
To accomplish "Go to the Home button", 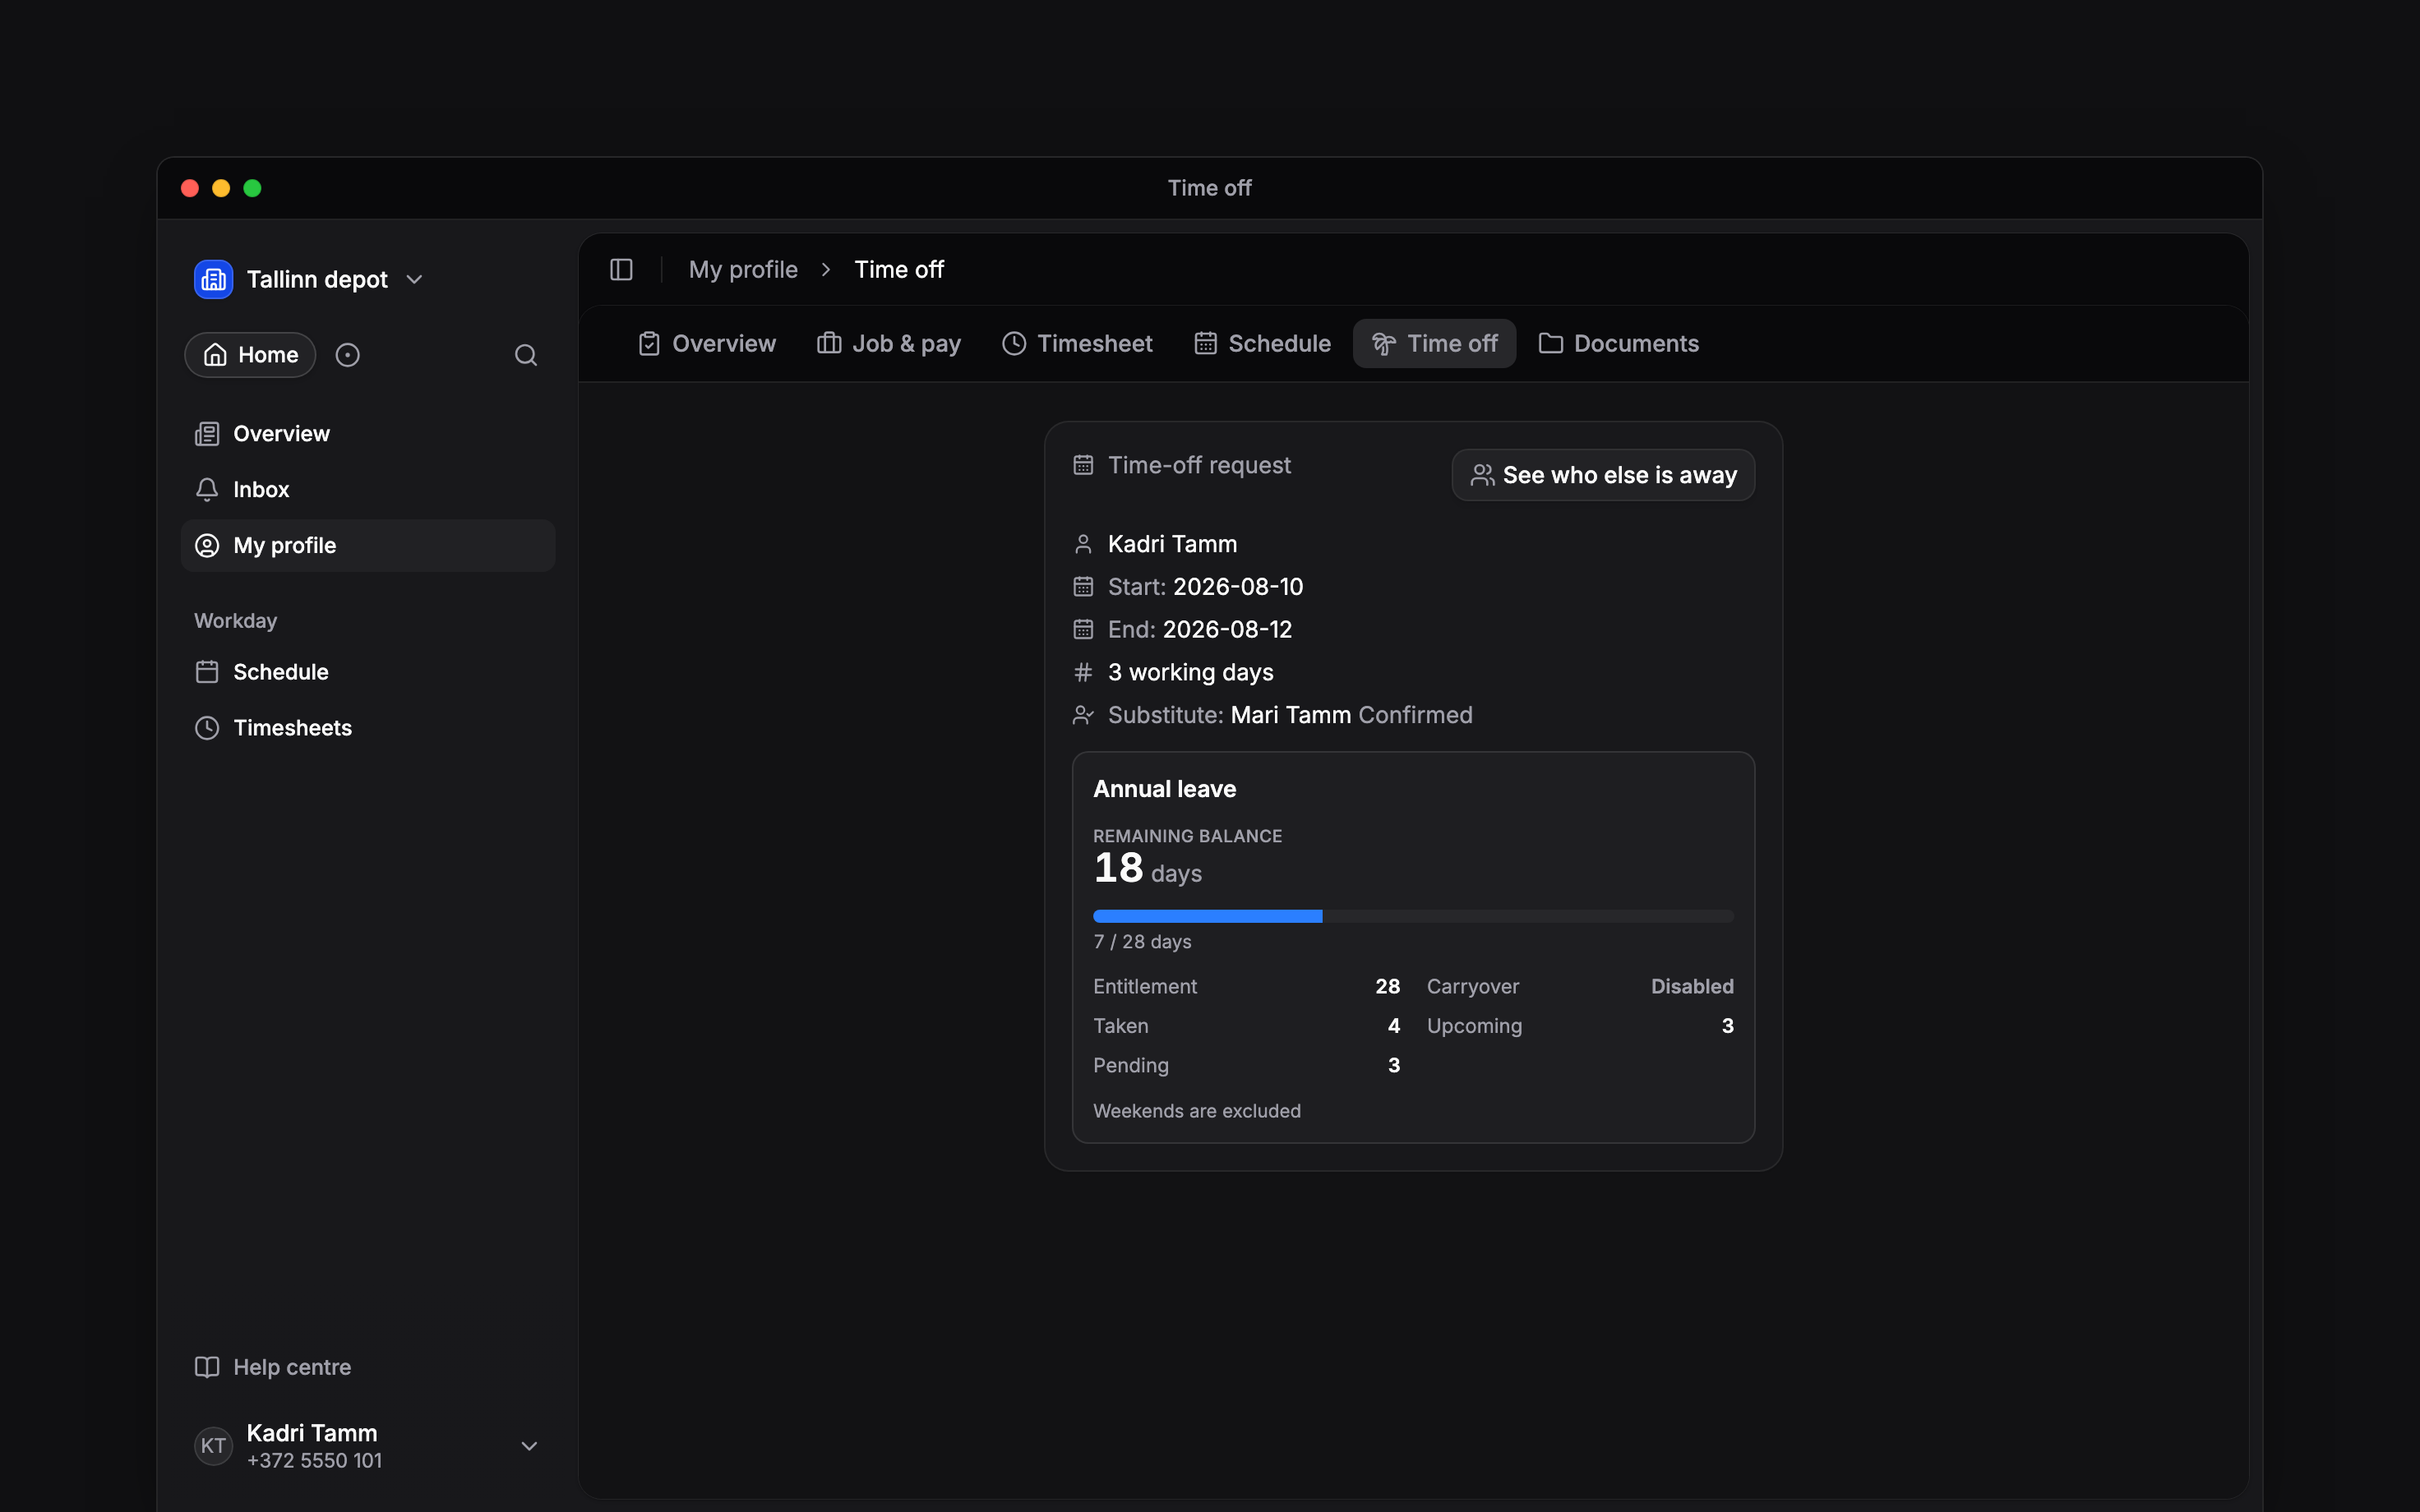I will click(x=250, y=355).
